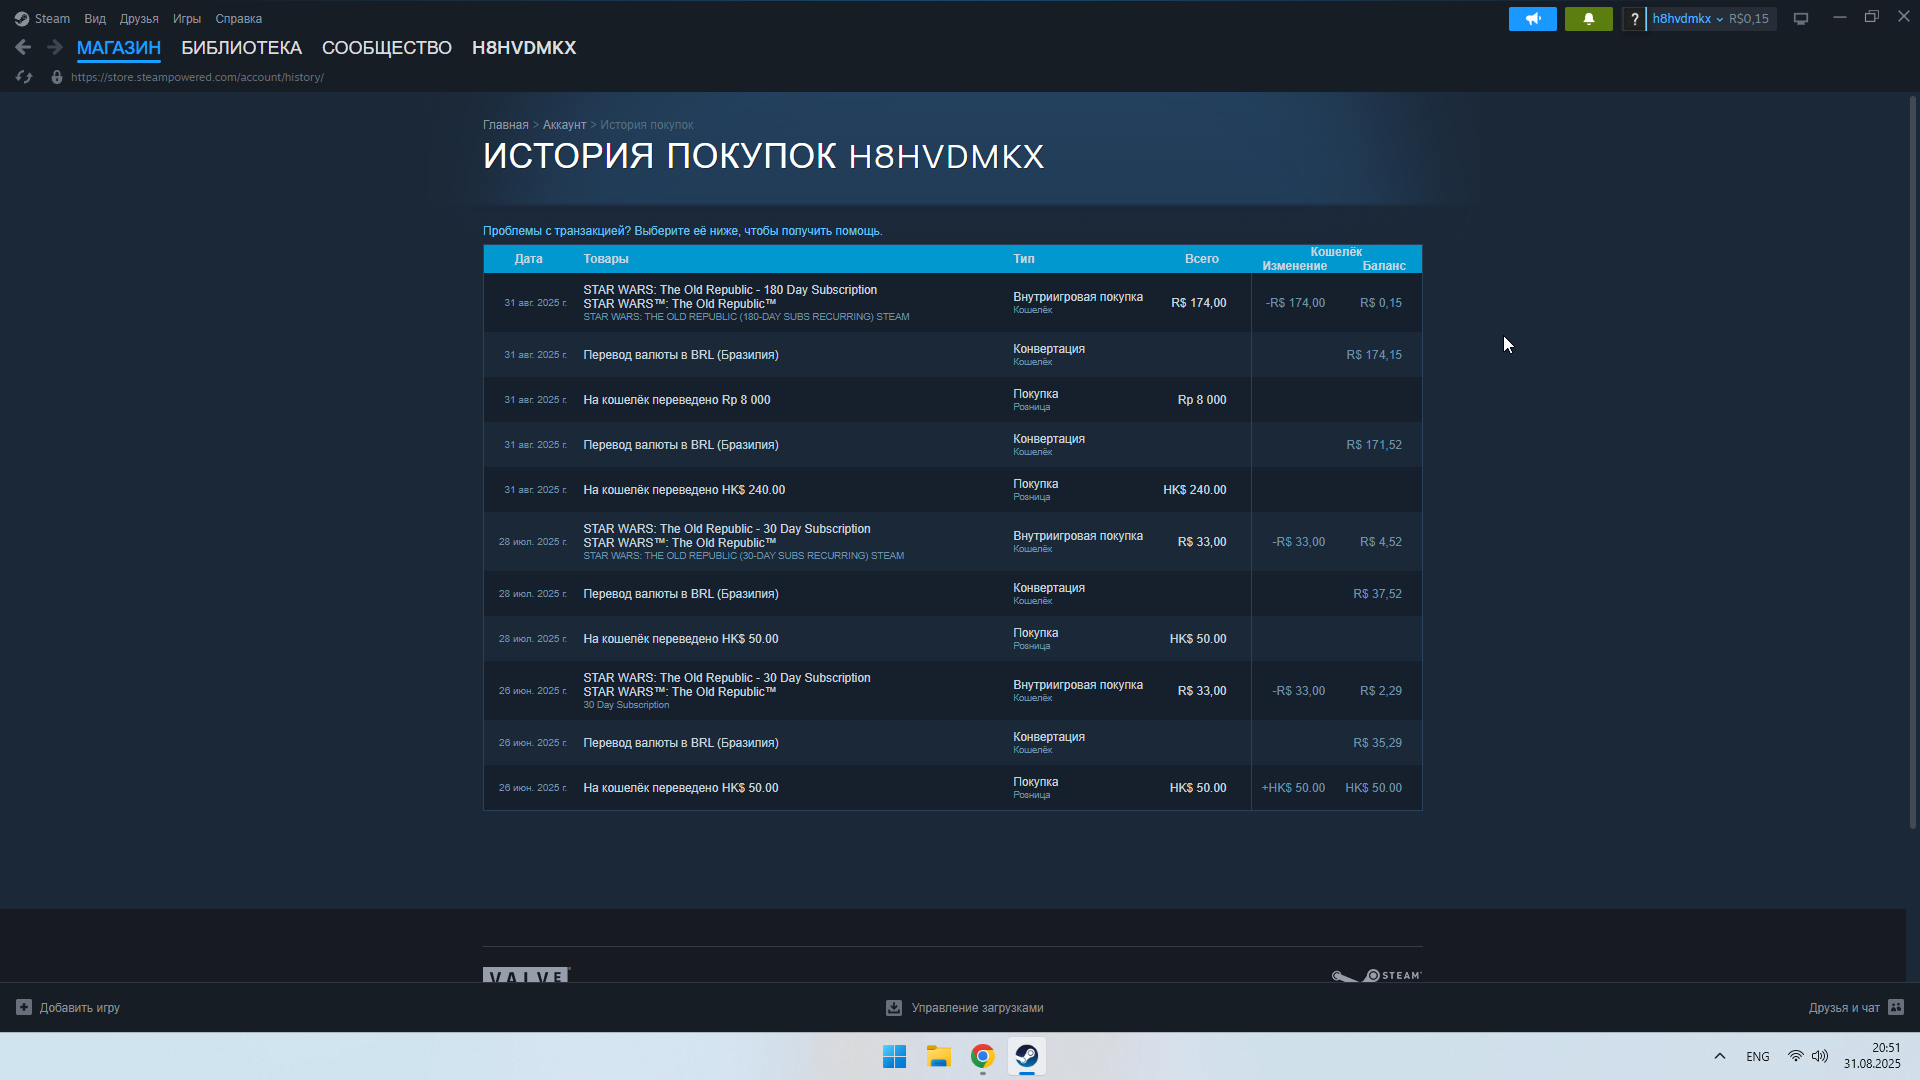Open the volume speaker tray icon
The image size is (1920, 1080).
click(1820, 1056)
